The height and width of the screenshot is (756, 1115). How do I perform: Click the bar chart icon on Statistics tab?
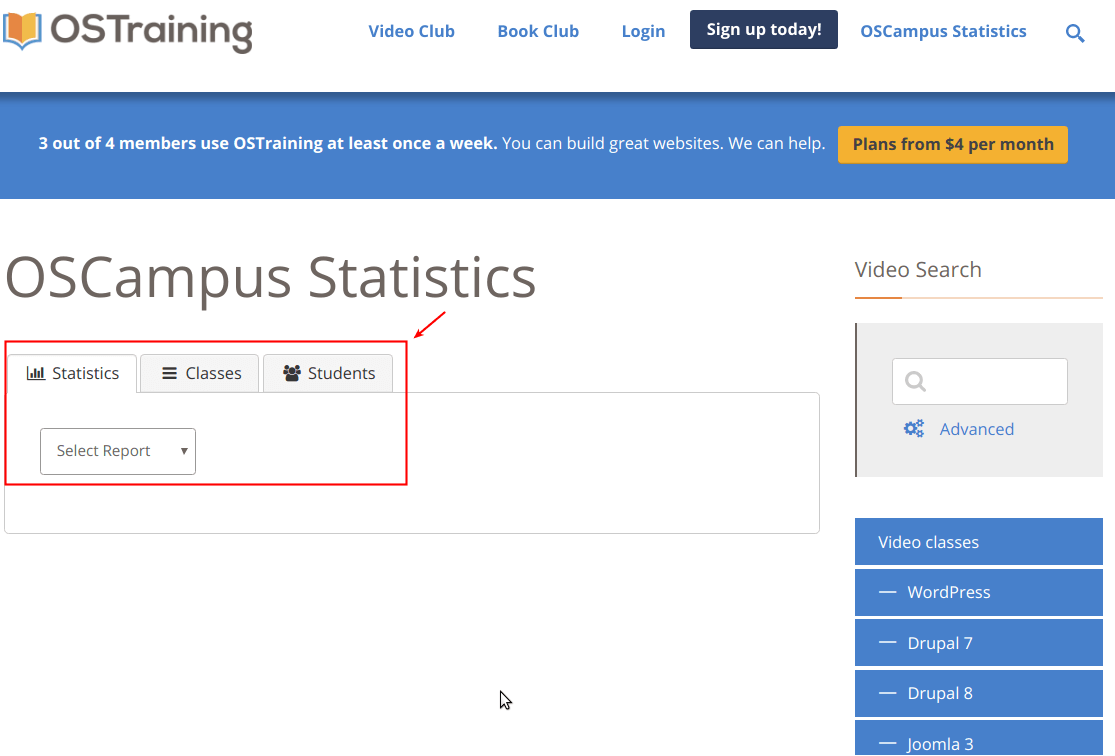36,373
